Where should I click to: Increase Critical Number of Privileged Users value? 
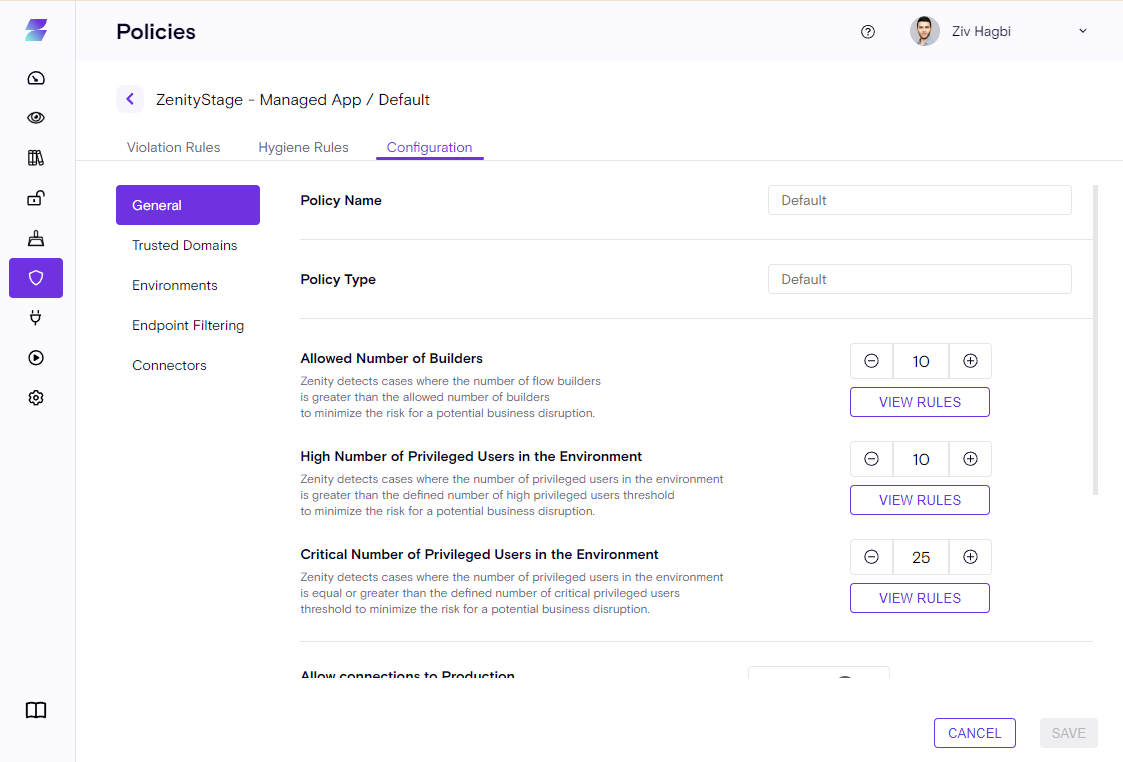[x=970, y=557]
